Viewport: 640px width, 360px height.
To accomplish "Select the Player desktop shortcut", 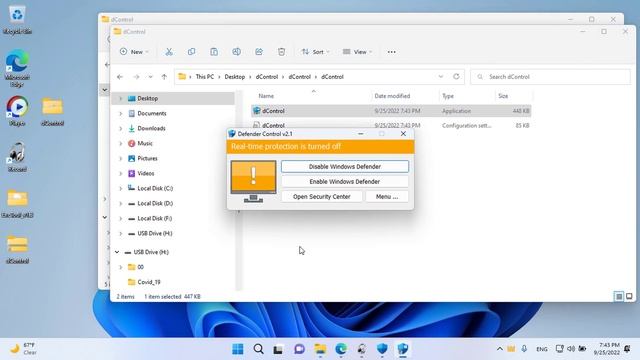I will click(17, 110).
